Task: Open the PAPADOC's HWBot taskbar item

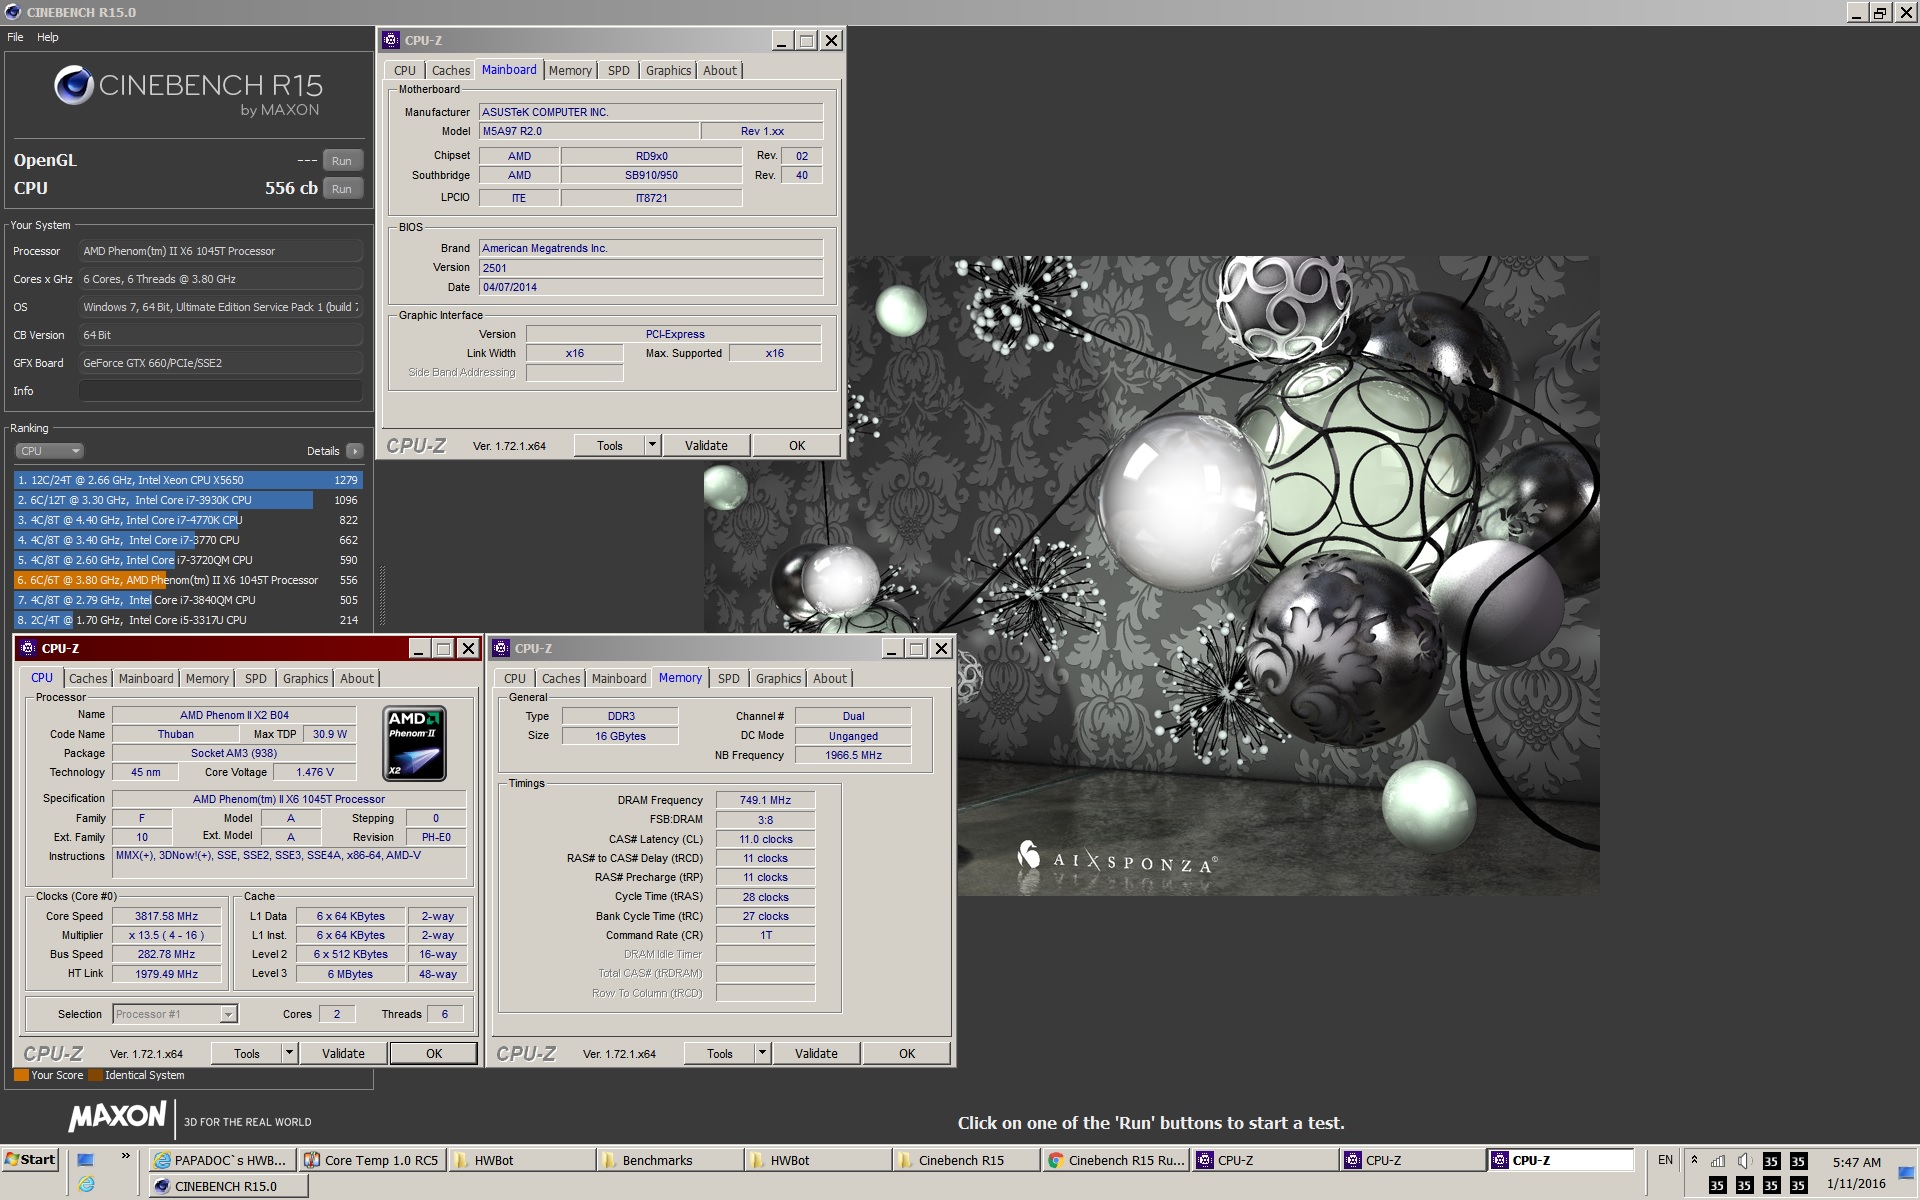Action: pyautogui.click(x=222, y=1160)
